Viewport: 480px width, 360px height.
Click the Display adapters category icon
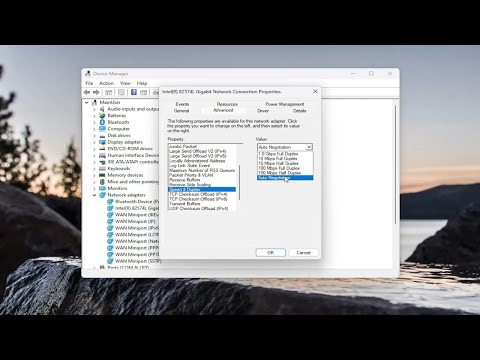tap(102, 142)
